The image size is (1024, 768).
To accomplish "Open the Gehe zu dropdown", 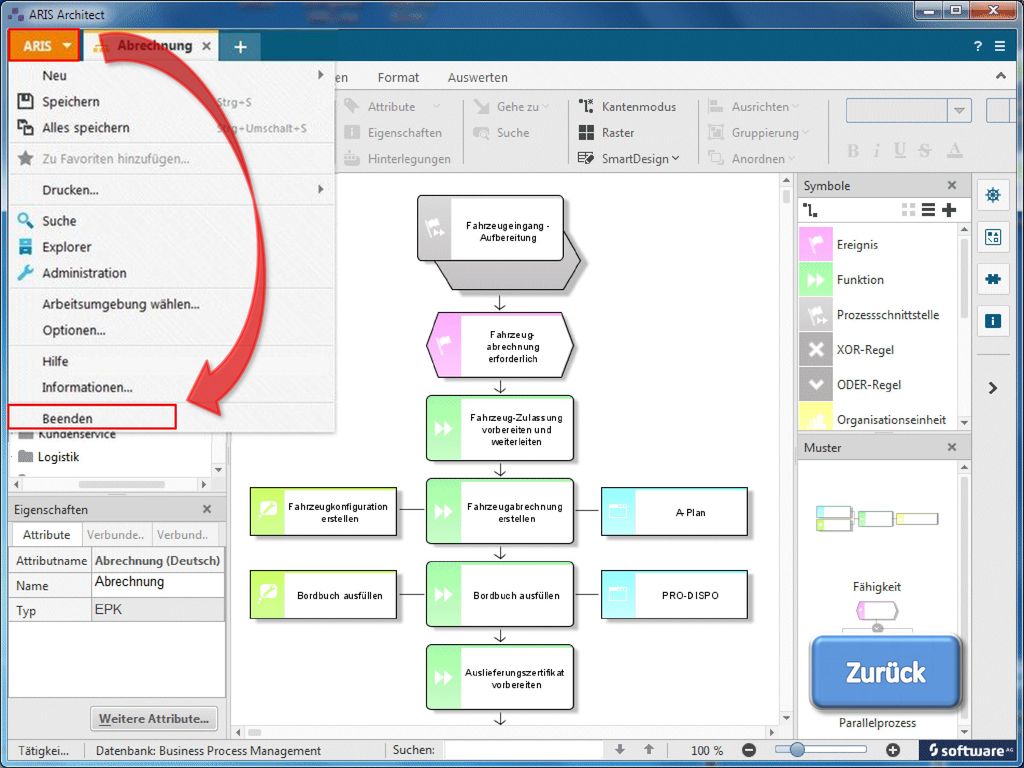I will [511, 106].
